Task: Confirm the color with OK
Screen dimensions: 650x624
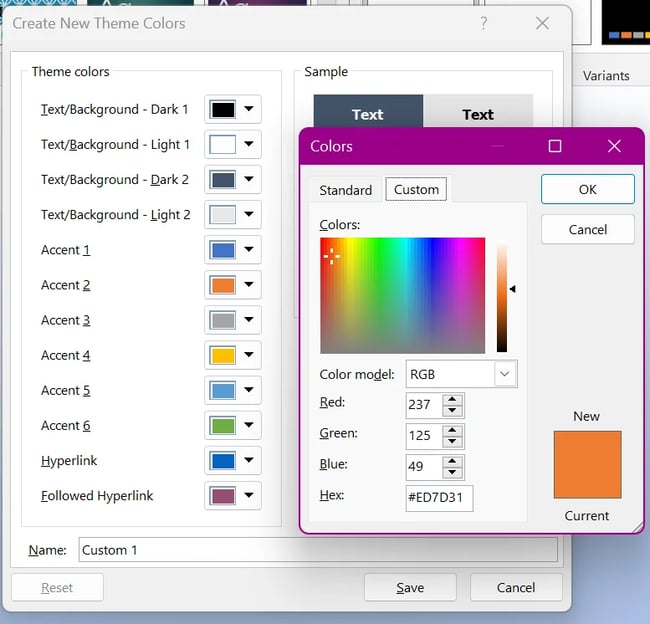Action: 587,189
